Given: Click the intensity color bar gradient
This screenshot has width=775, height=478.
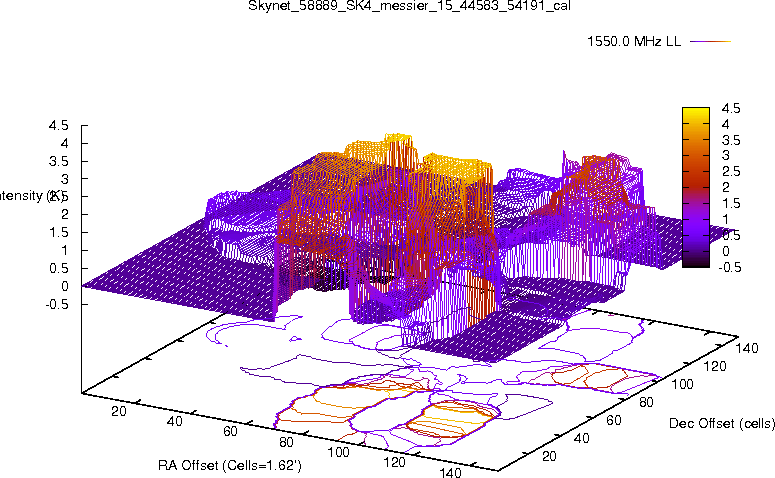Looking at the screenshot, I should tap(695, 187).
